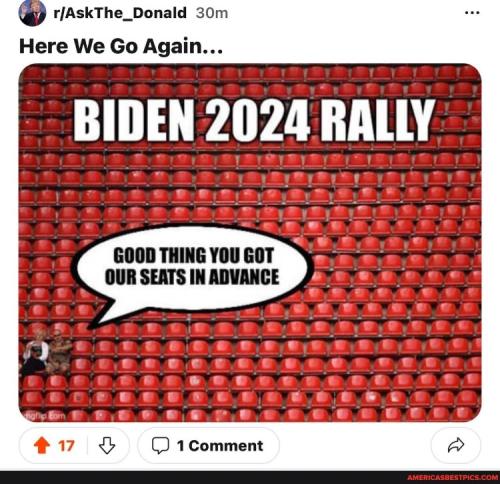Visit the r/AskThe_Donald subreddit name
The width and height of the screenshot is (500, 484).
pos(120,13)
